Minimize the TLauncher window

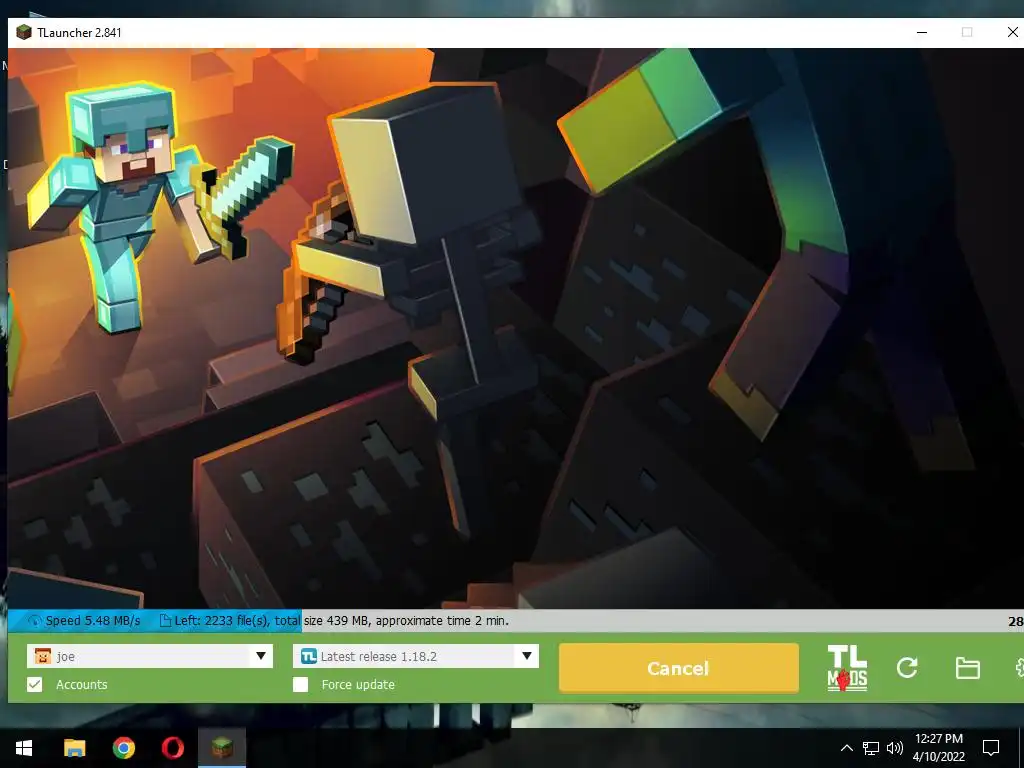pos(922,32)
